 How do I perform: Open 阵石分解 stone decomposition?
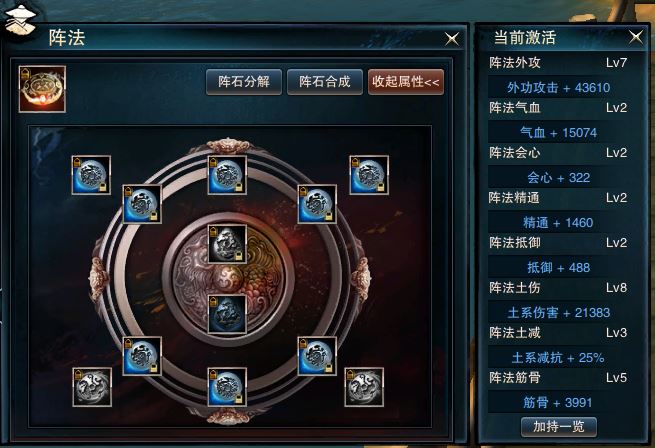244,82
